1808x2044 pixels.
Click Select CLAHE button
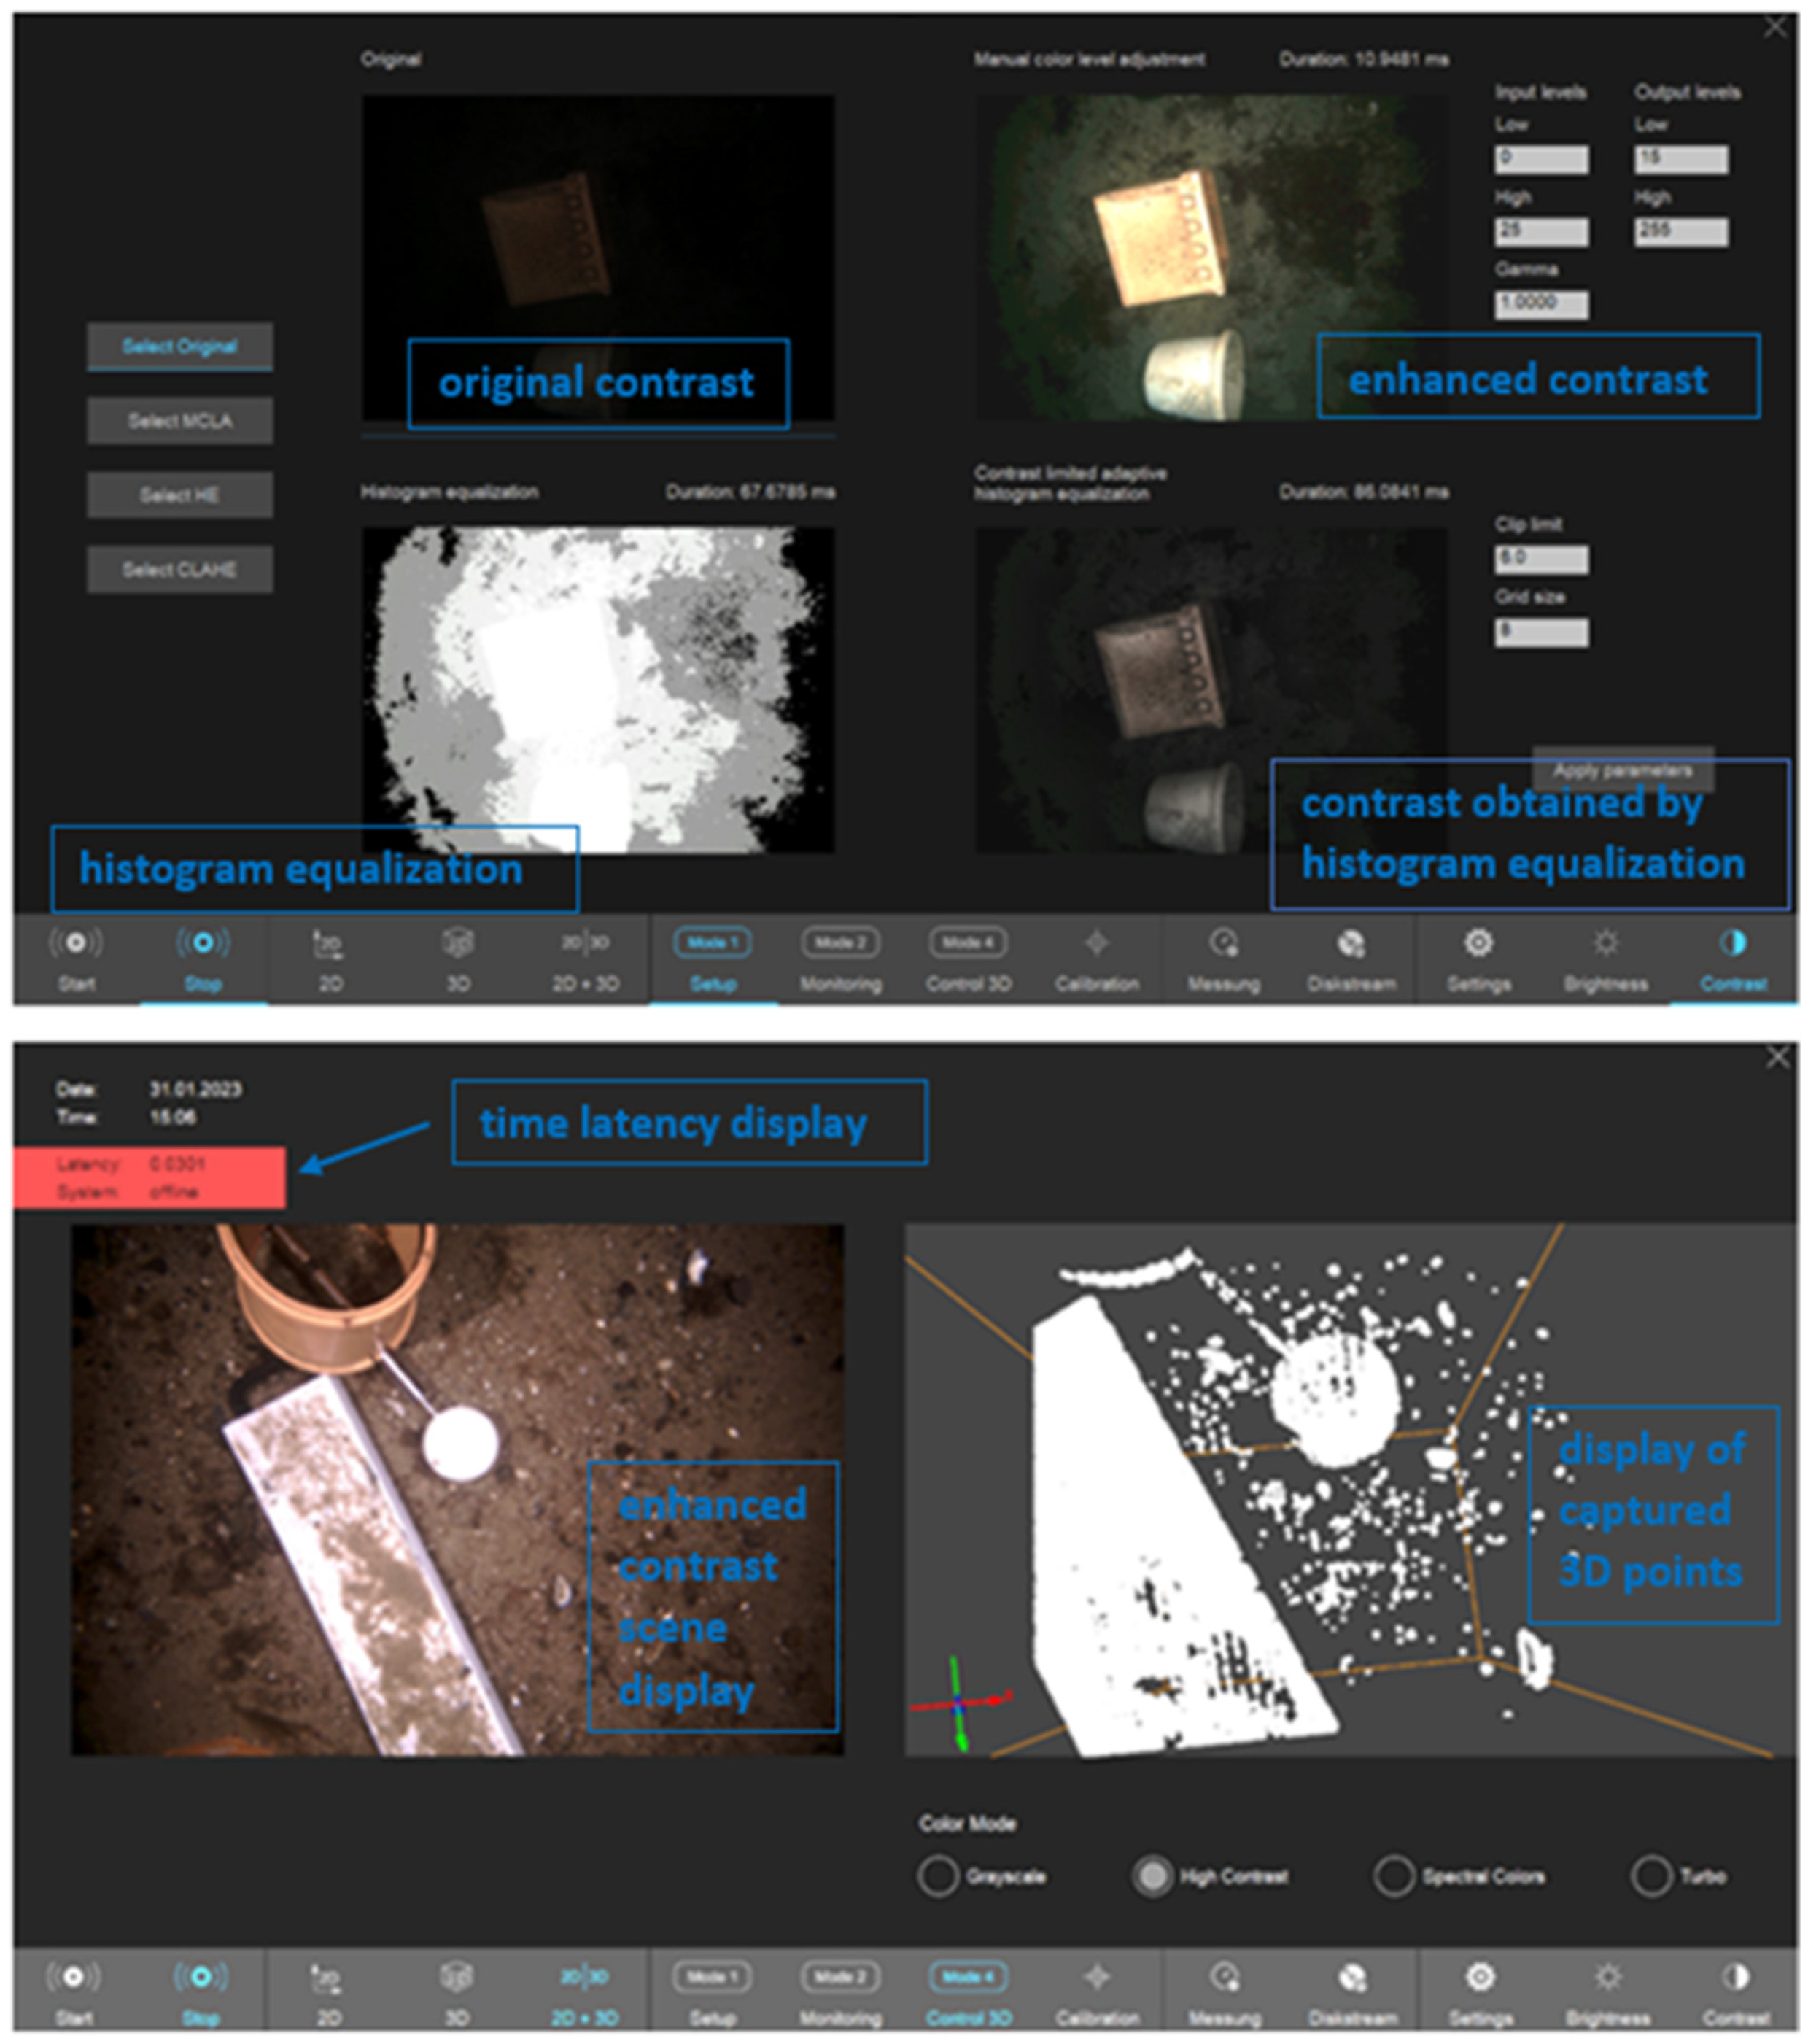pyautogui.click(x=180, y=570)
